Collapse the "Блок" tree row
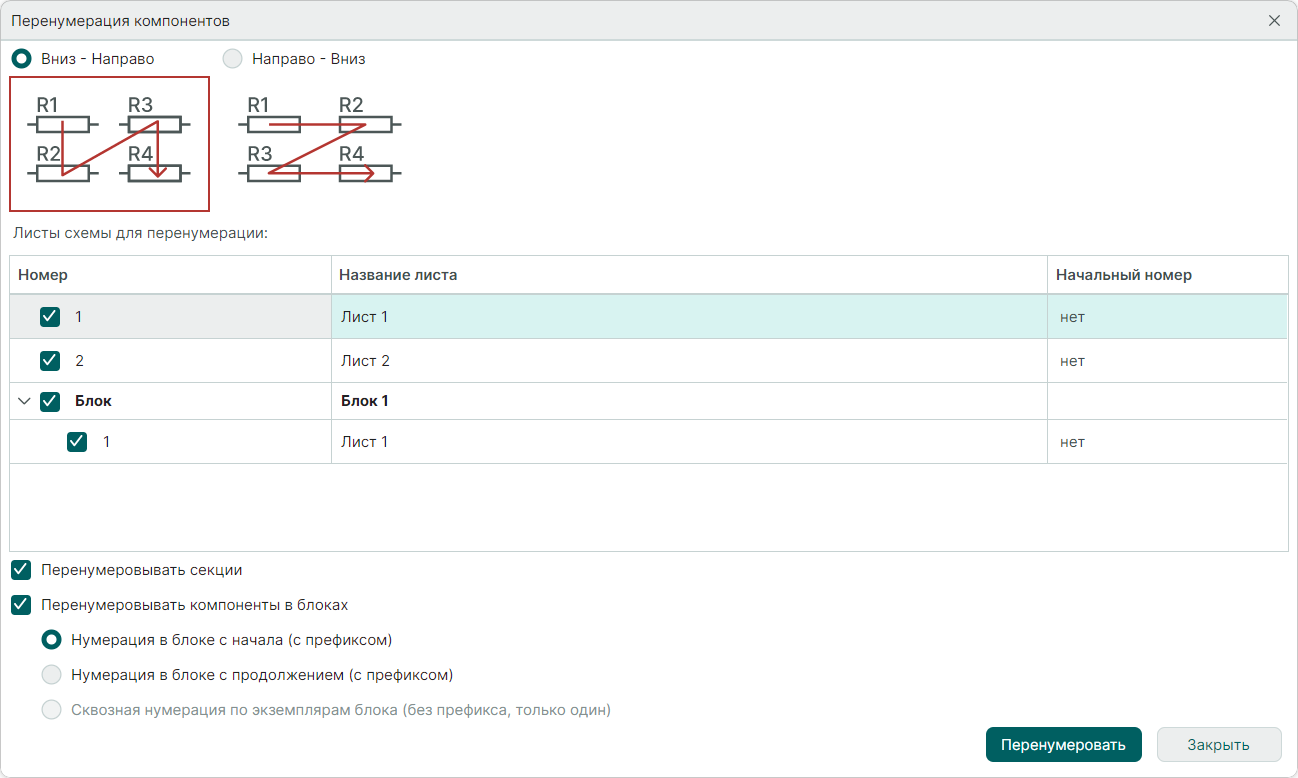 click(x=25, y=401)
